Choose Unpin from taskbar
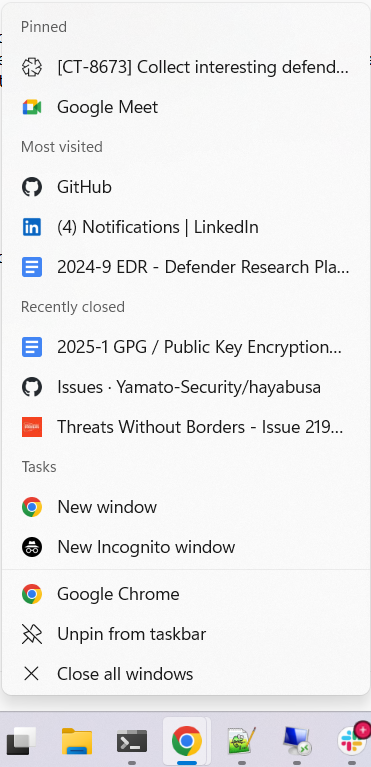 tap(186, 634)
